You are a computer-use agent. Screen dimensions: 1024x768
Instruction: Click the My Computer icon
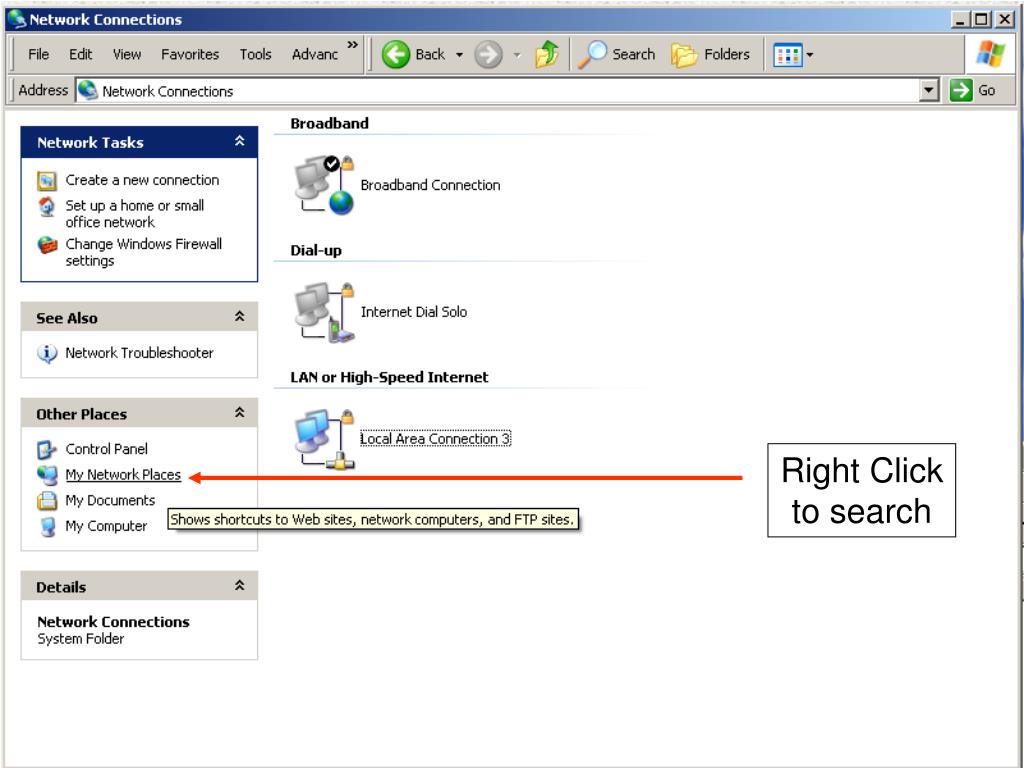(47, 526)
